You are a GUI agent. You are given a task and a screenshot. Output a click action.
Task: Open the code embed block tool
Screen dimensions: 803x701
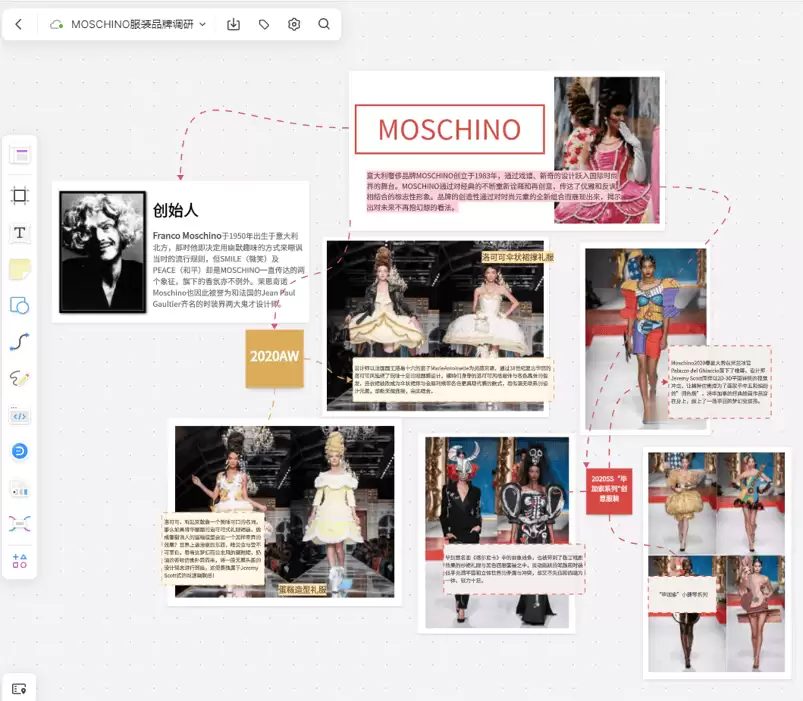[20, 416]
